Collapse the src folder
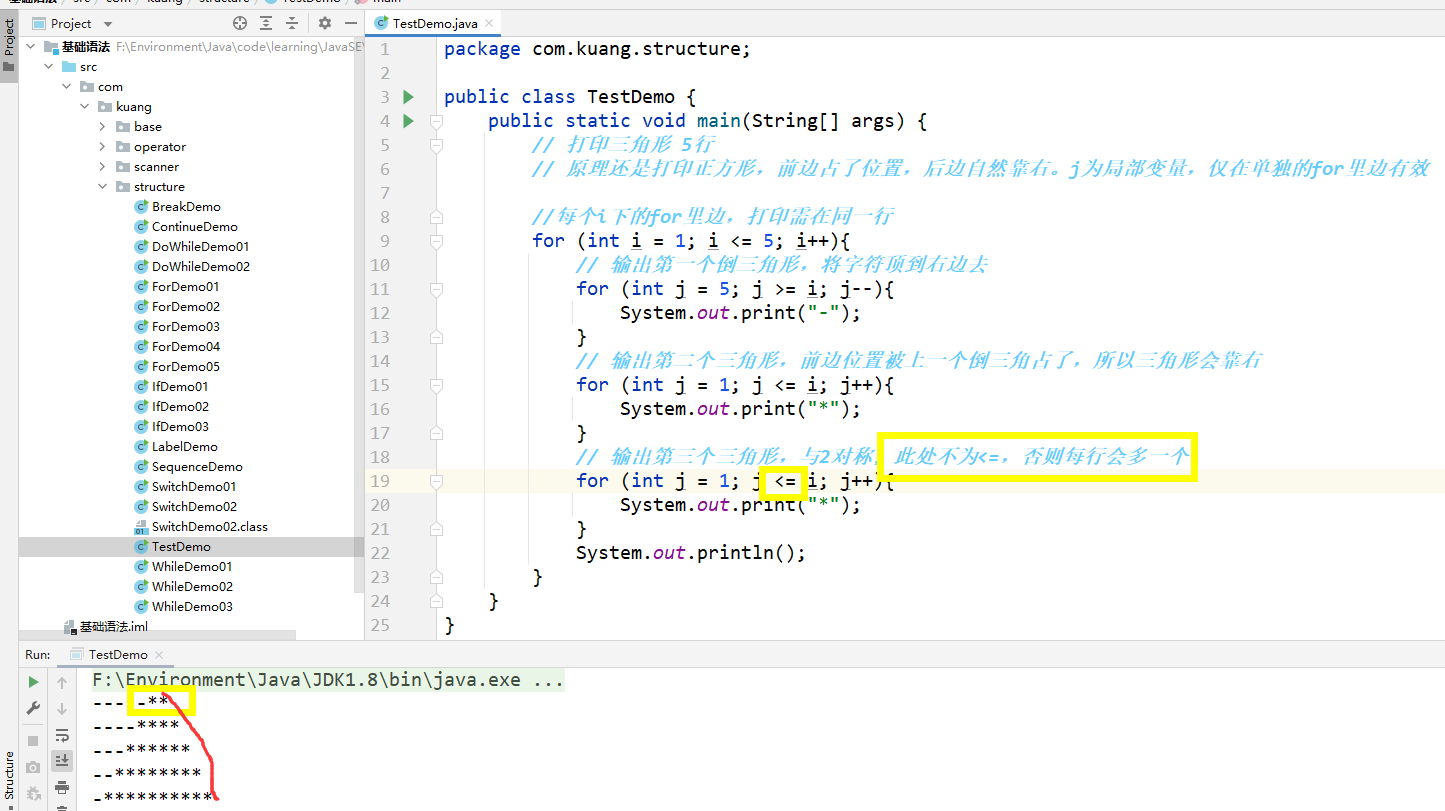Screen dimensions: 1445x811 (49, 67)
